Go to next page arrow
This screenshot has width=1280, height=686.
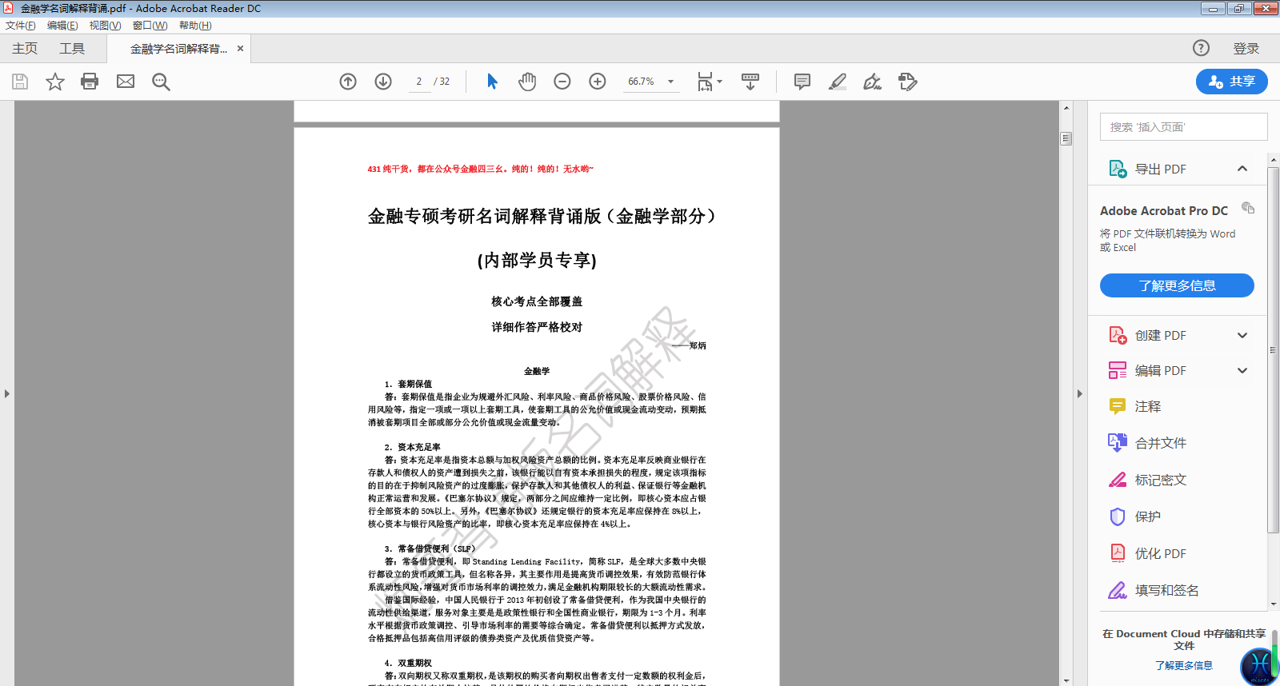[383, 81]
